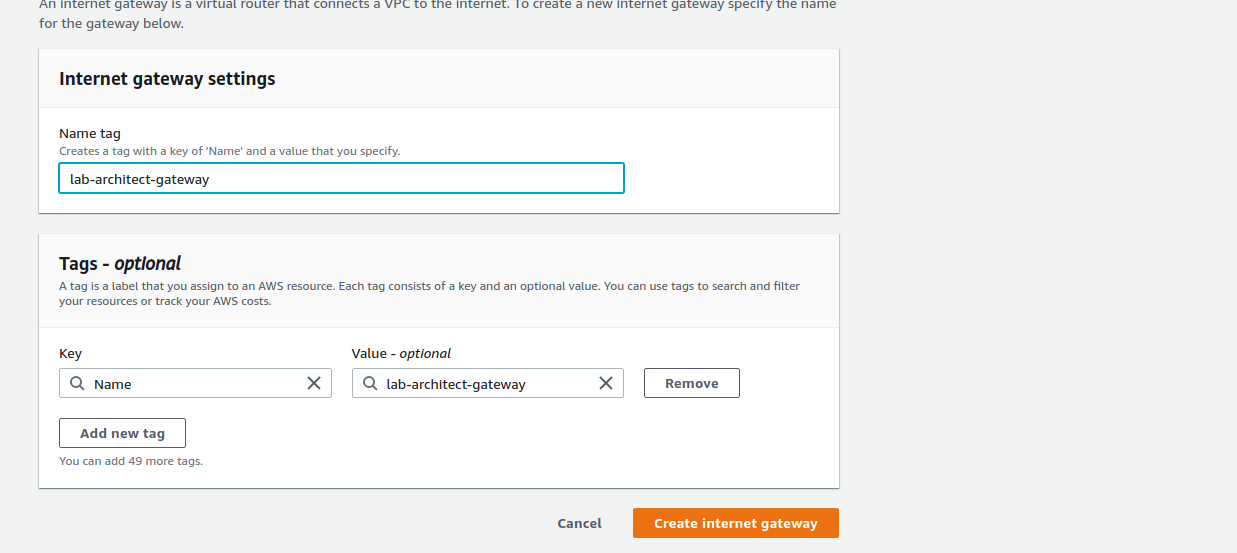Focus the Name tag input field

341,179
